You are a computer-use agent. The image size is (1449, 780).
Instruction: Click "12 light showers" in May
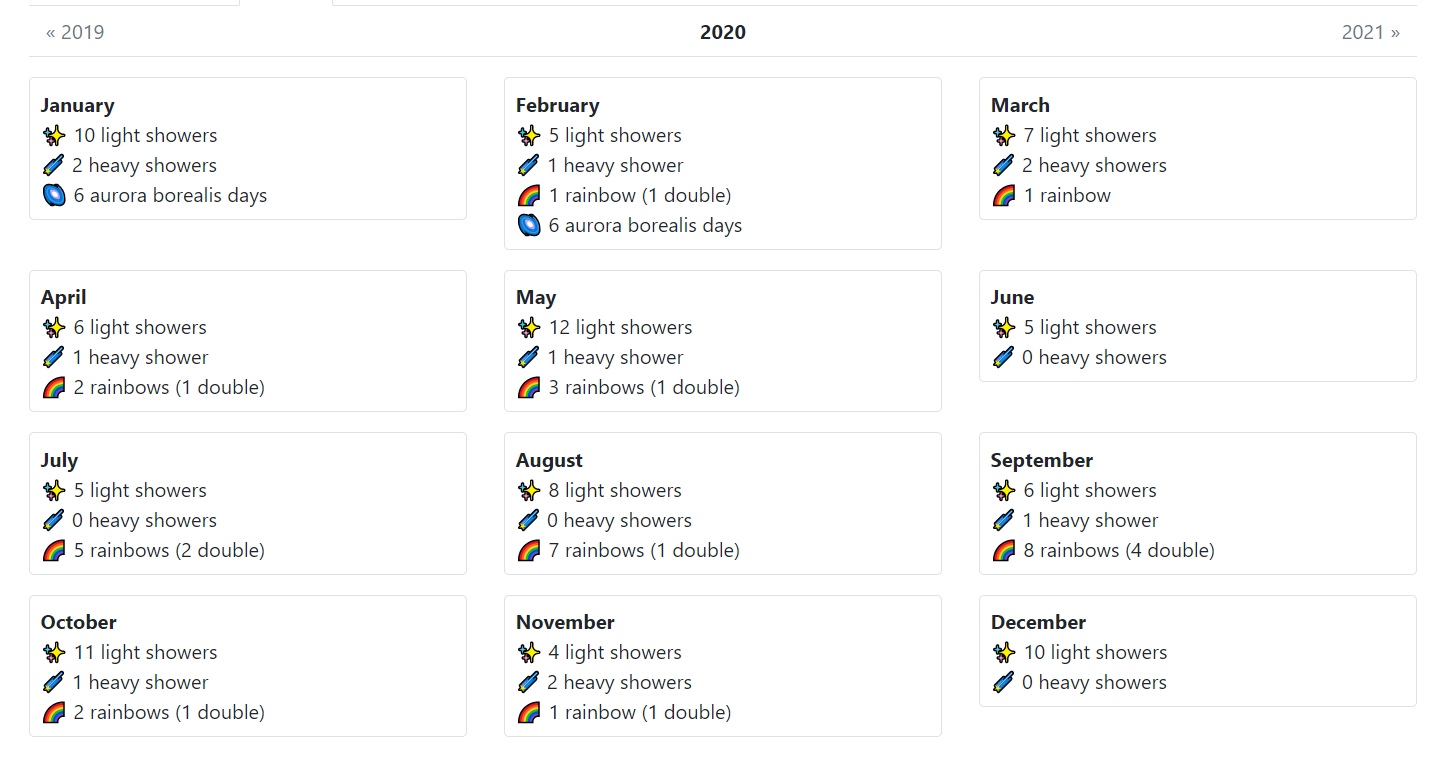click(620, 328)
